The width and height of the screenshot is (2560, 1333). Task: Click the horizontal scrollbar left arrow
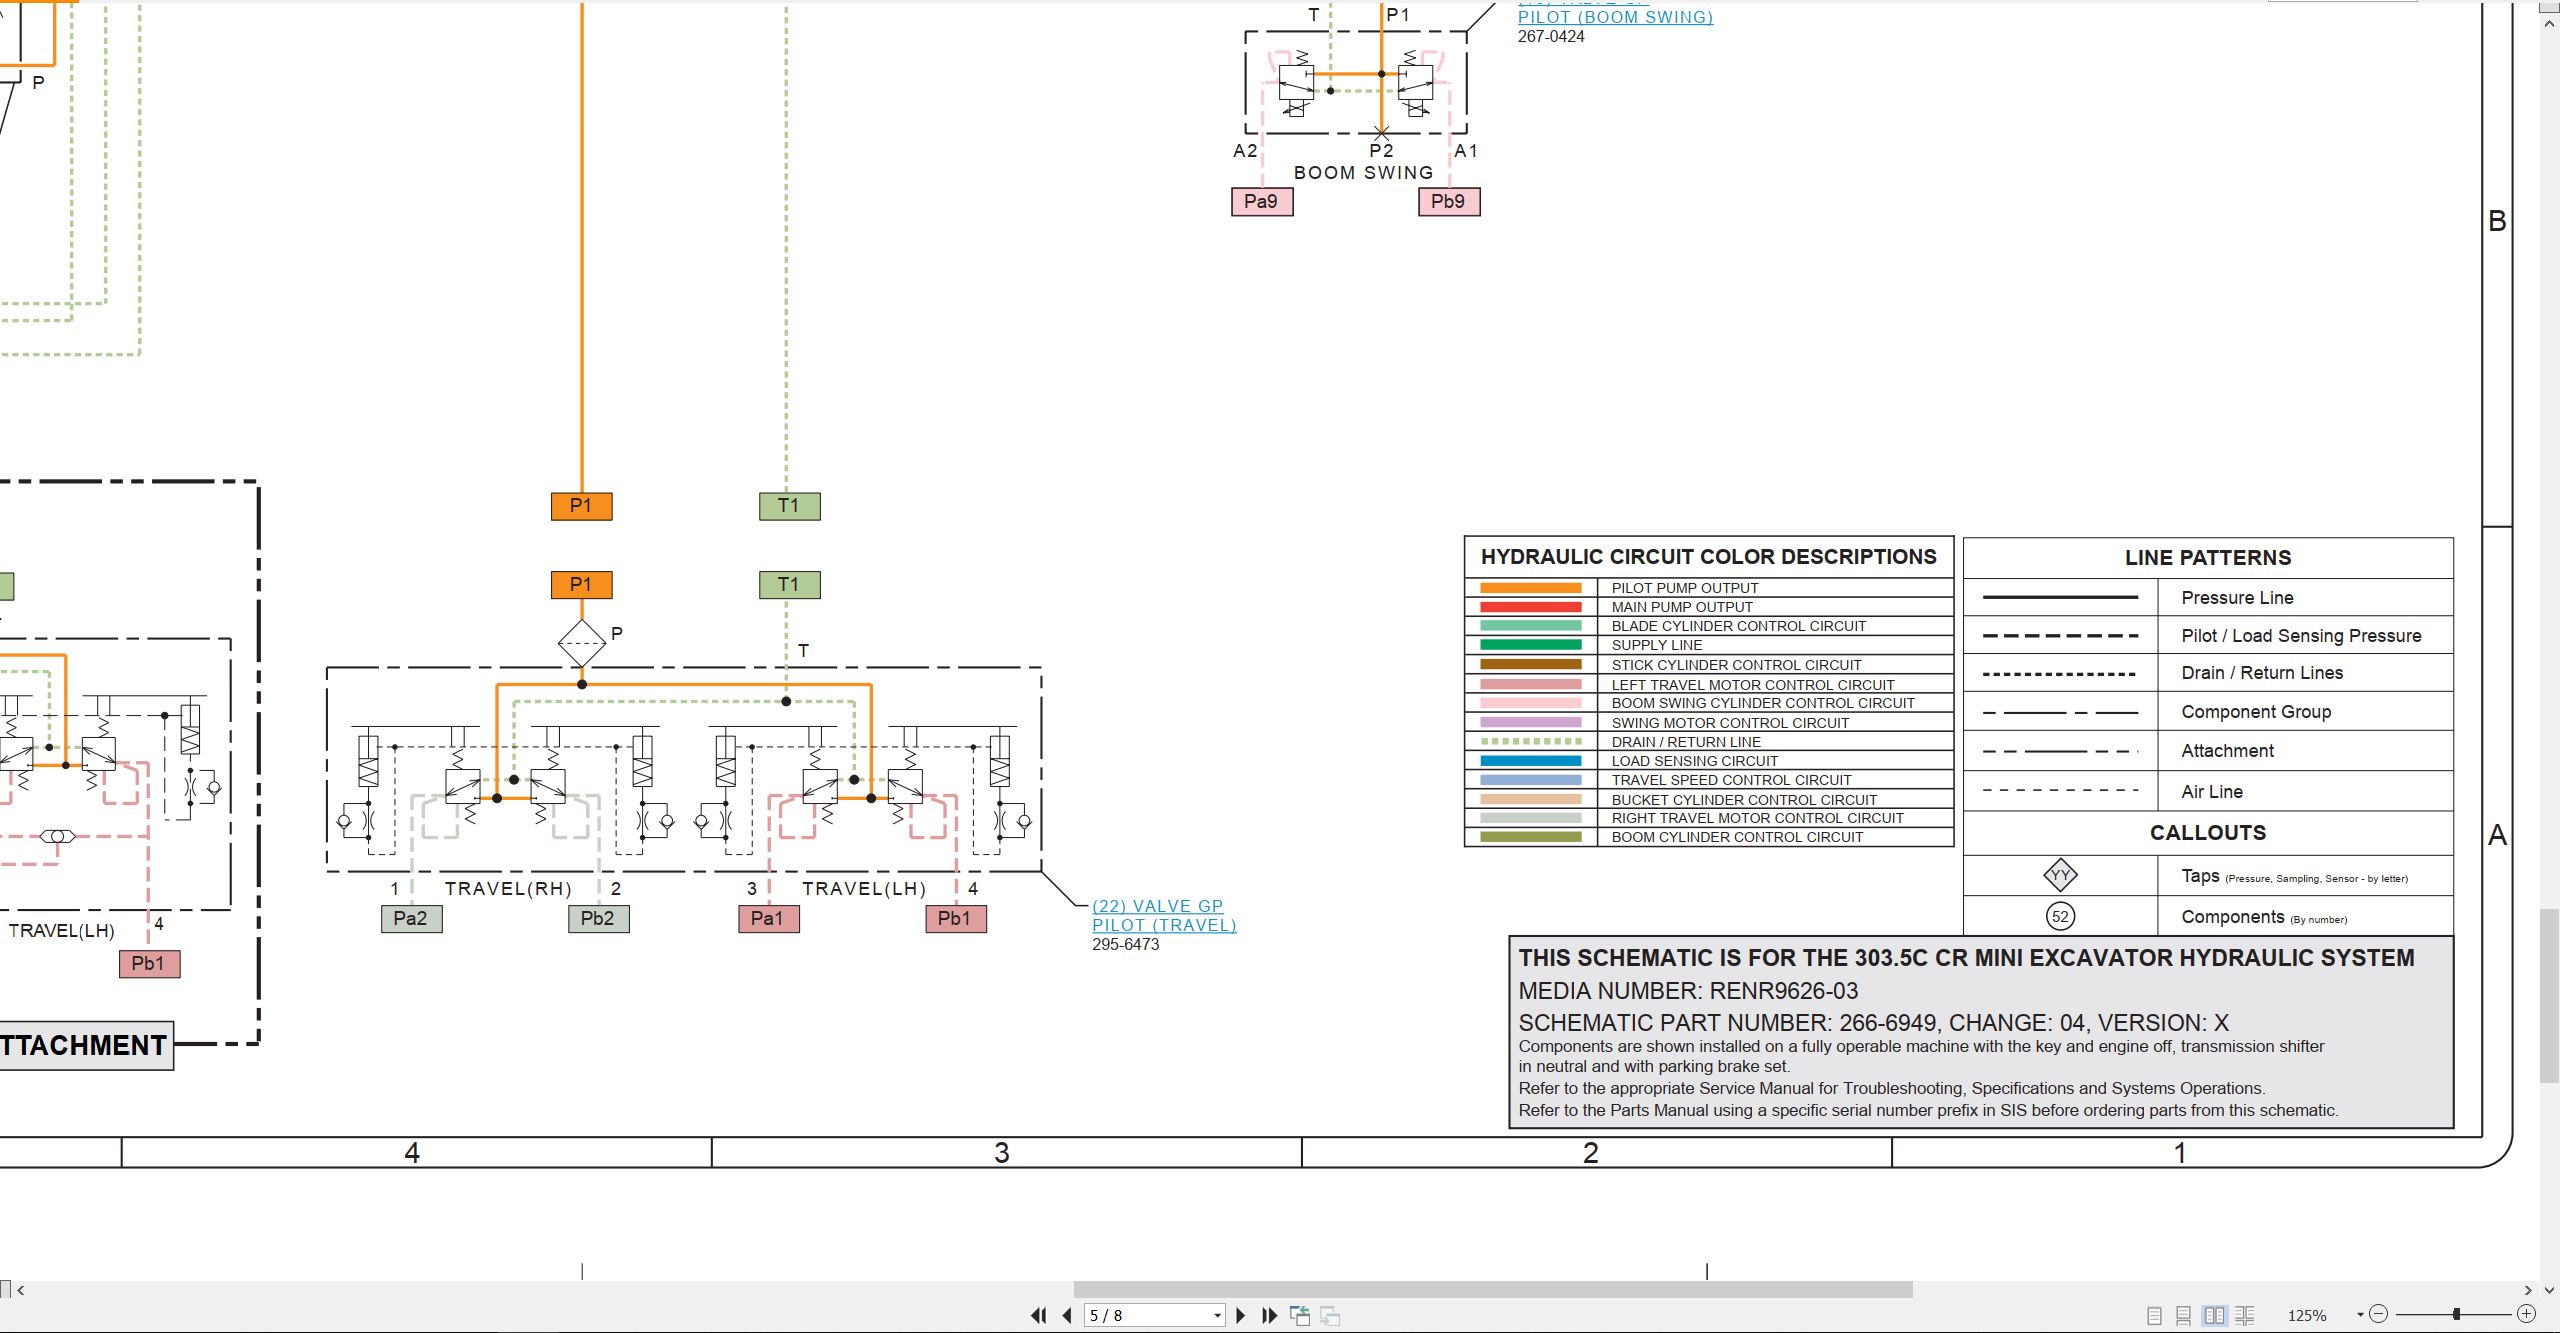click(20, 1290)
